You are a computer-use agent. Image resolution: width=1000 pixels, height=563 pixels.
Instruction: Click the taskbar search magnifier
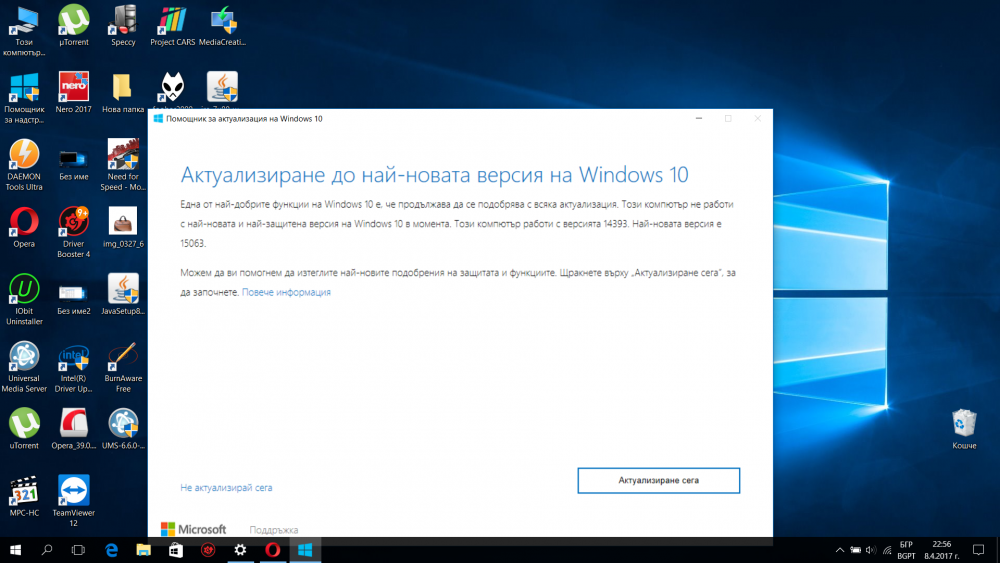[47, 550]
